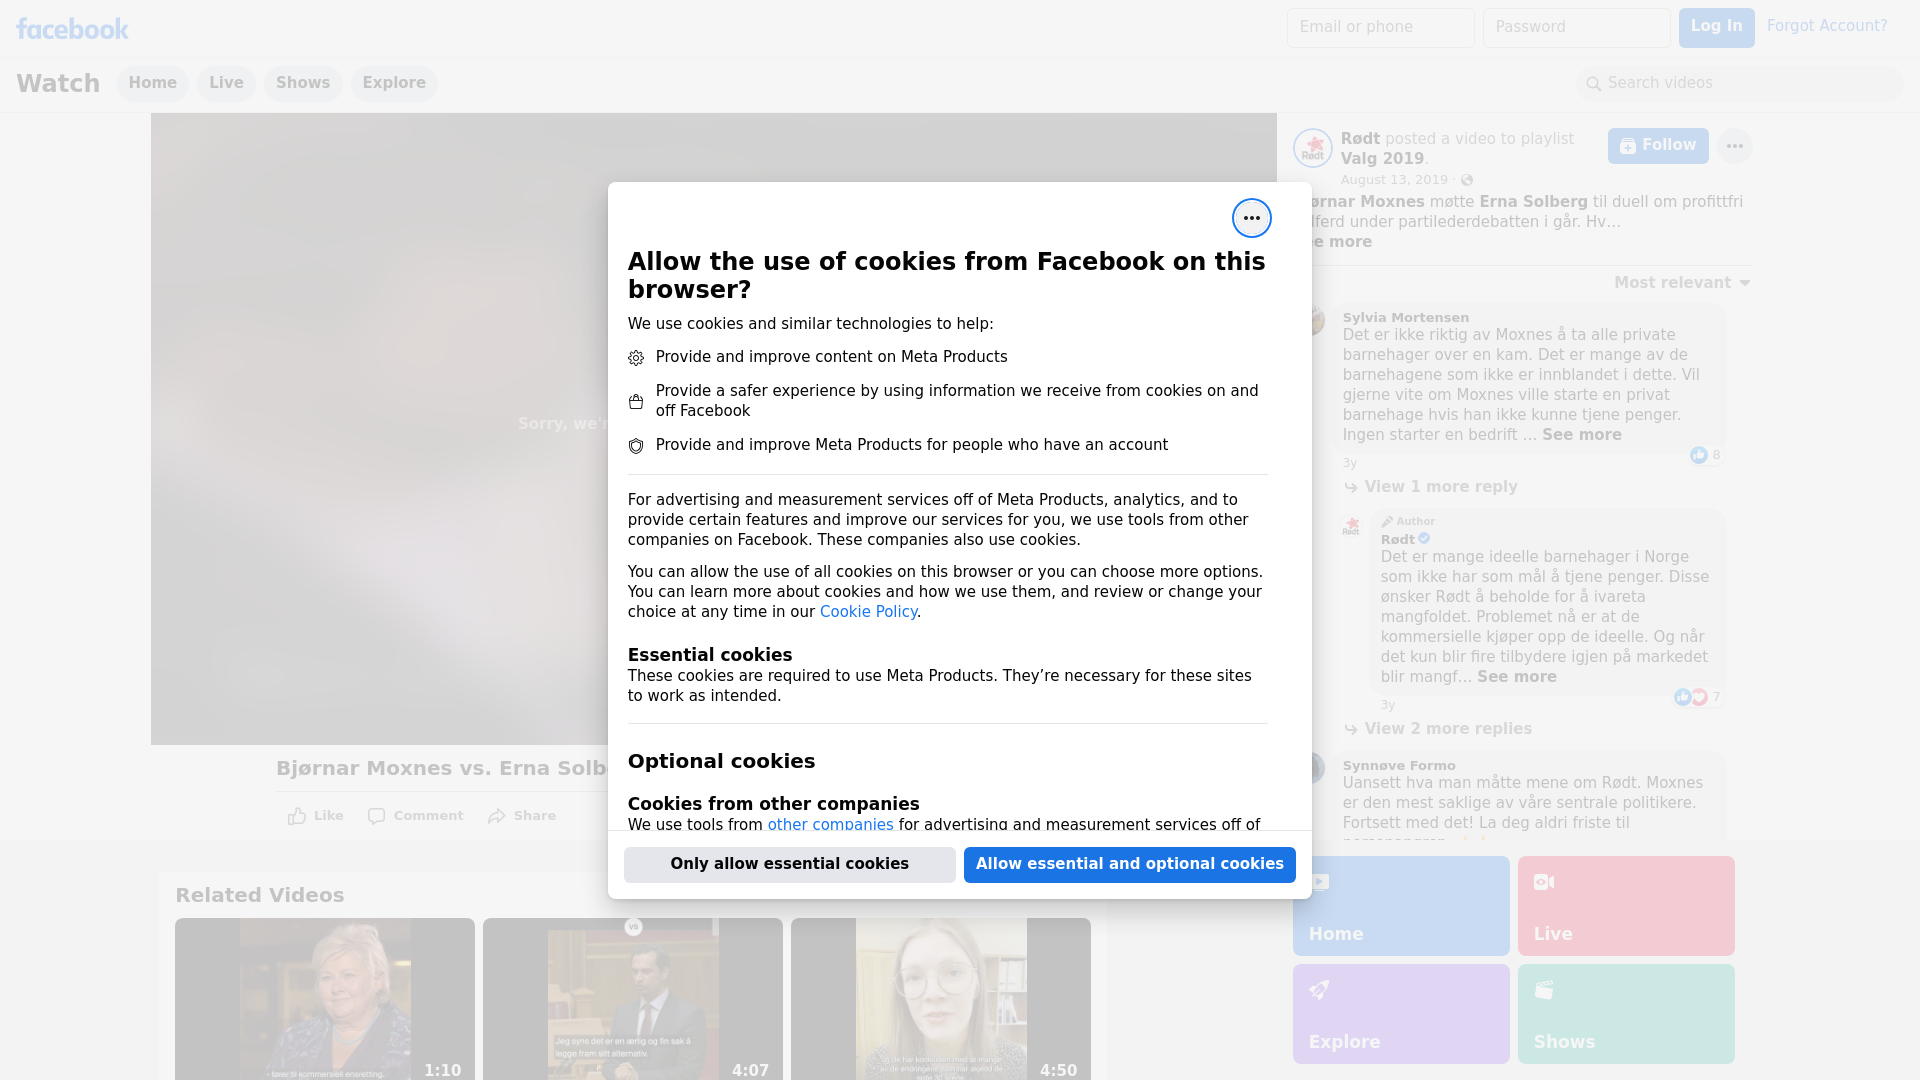Open the green Shows tile

pos(1625,1014)
